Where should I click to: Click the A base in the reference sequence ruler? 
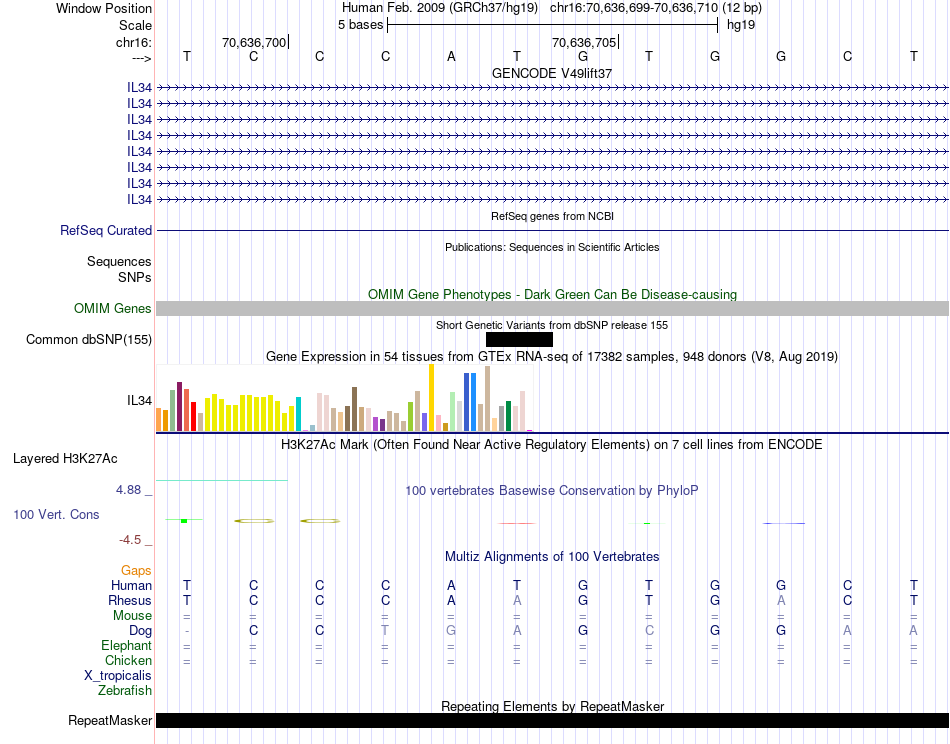(x=451, y=57)
